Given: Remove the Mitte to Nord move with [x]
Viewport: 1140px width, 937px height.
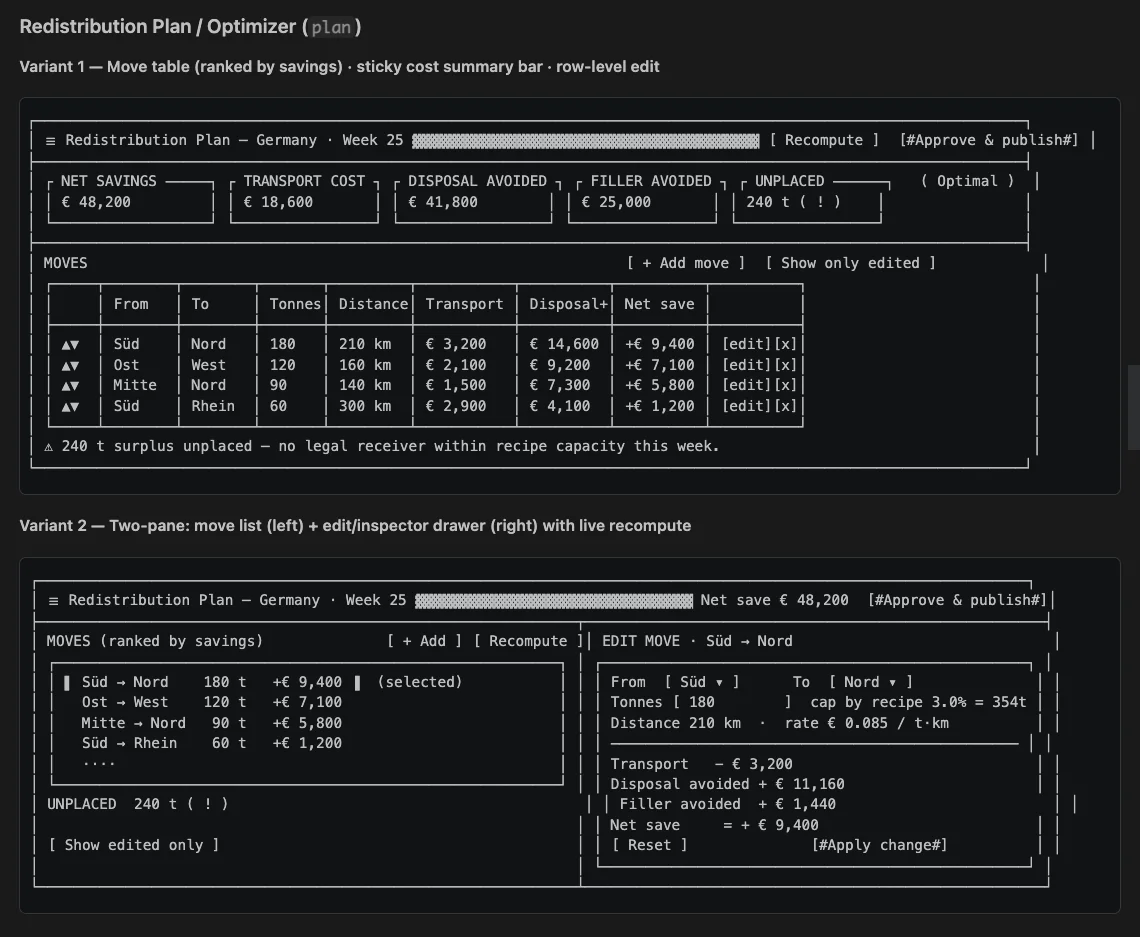Looking at the screenshot, I should click(x=785, y=385).
